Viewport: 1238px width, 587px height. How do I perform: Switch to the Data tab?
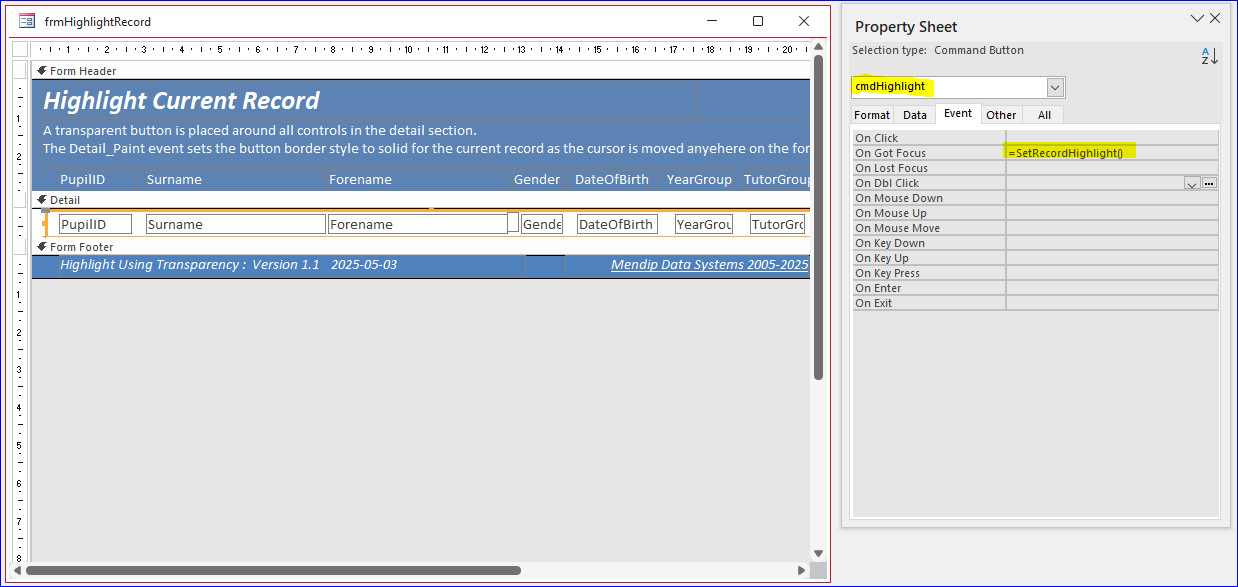[915, 115]
